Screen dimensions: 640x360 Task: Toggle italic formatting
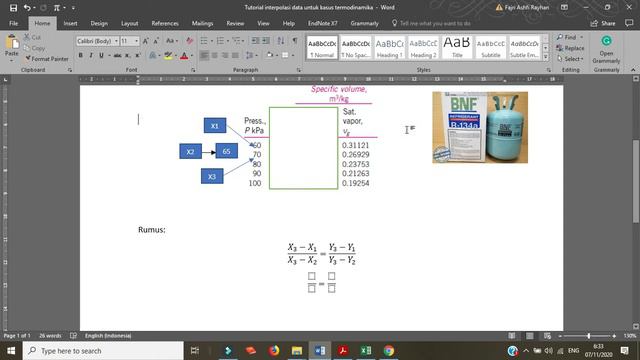(91, 55)
